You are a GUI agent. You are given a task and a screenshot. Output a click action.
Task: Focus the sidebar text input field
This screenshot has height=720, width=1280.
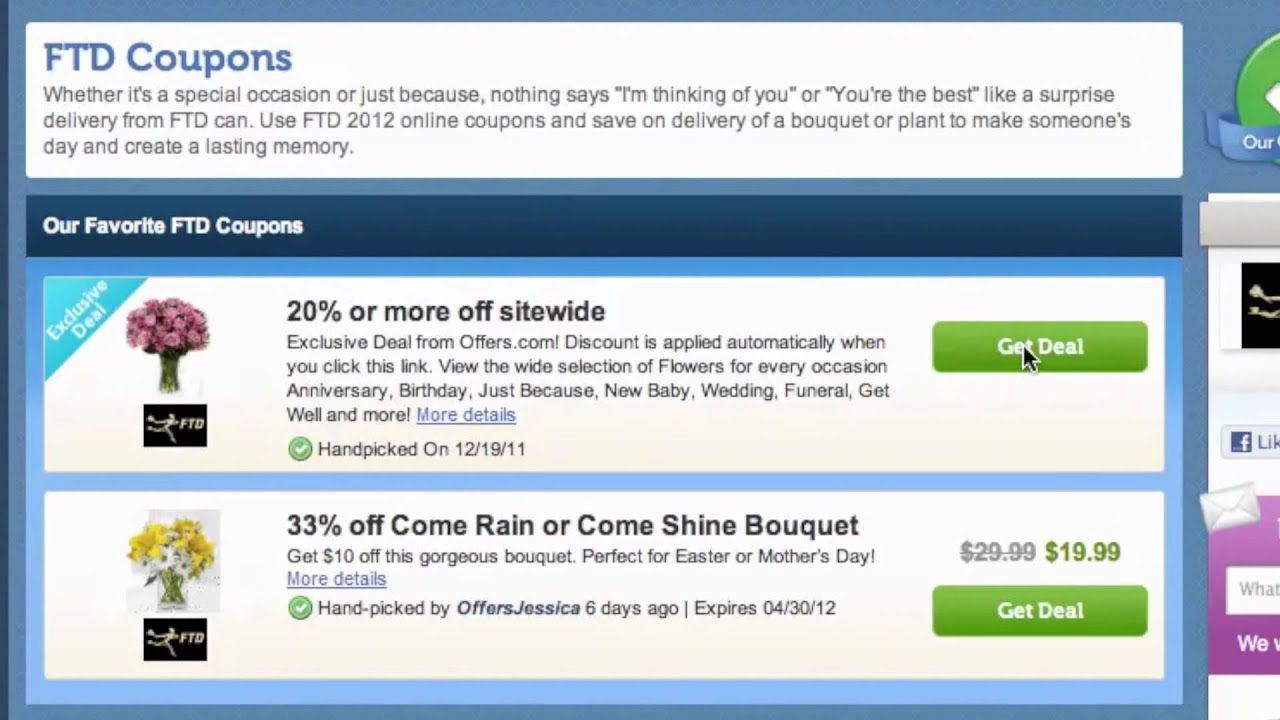(x=1255, y=589)
